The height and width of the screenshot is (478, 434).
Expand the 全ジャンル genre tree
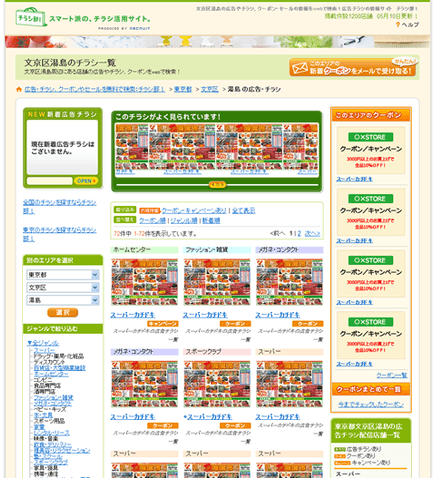click(x=43, y=343)
